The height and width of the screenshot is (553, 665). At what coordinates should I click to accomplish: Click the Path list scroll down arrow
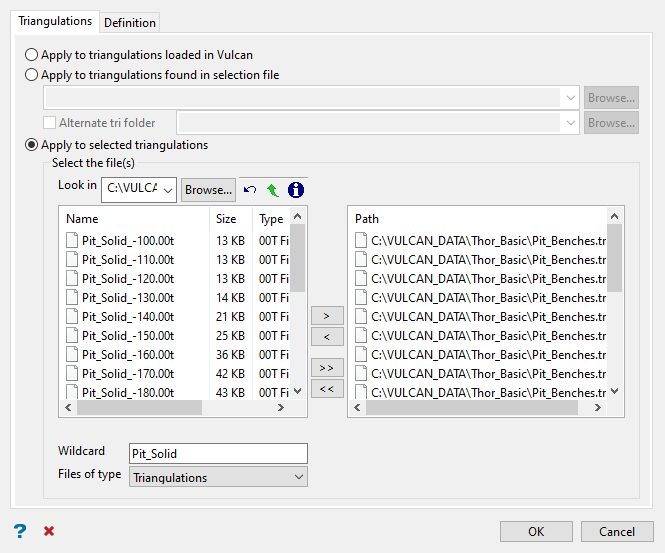[614, 391]
